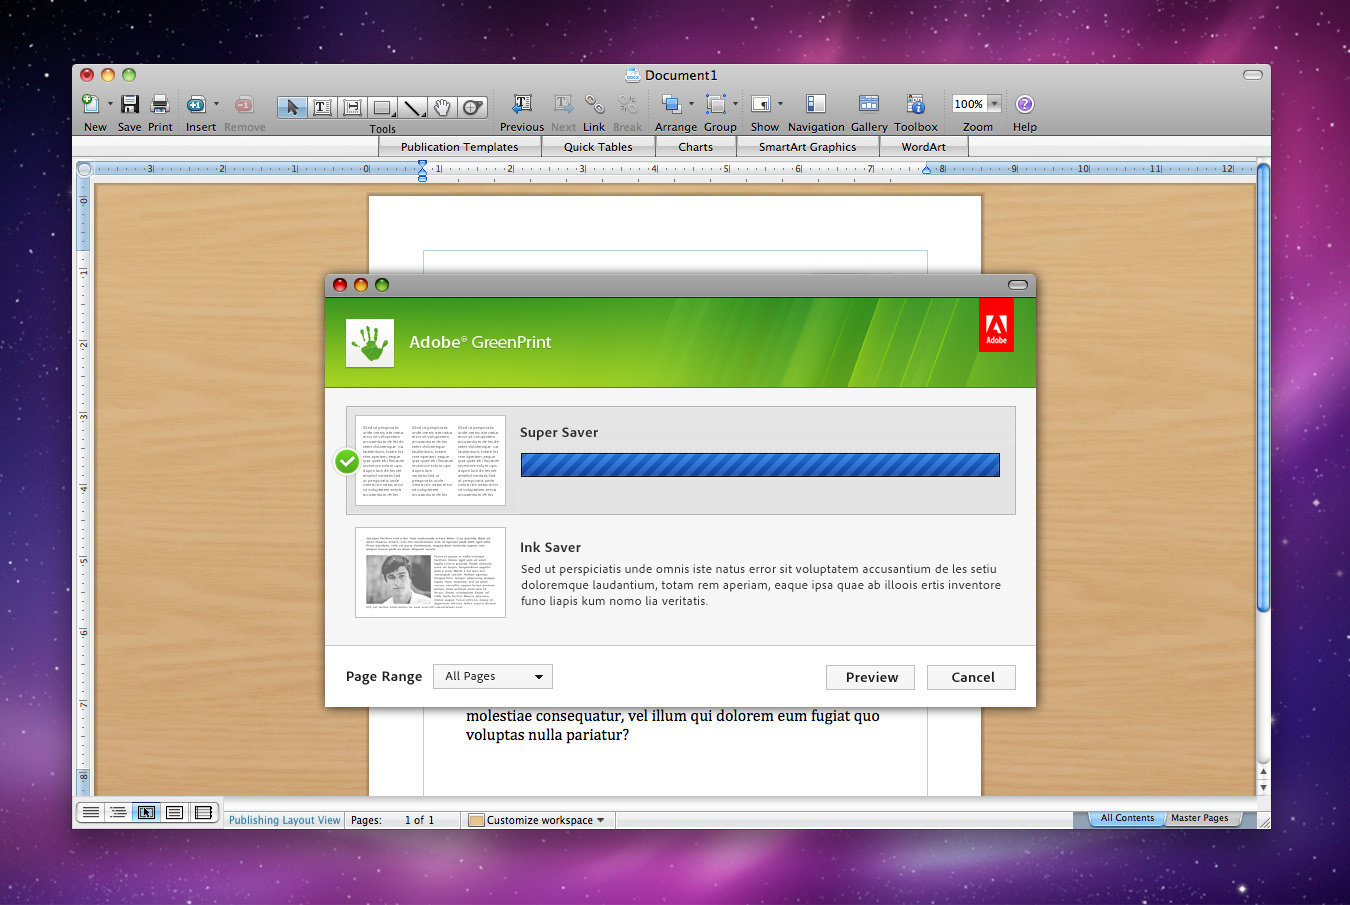Select the Zoom loupe tool
The height and width of the screenshot is (905, 1350).
click(472, 107)
